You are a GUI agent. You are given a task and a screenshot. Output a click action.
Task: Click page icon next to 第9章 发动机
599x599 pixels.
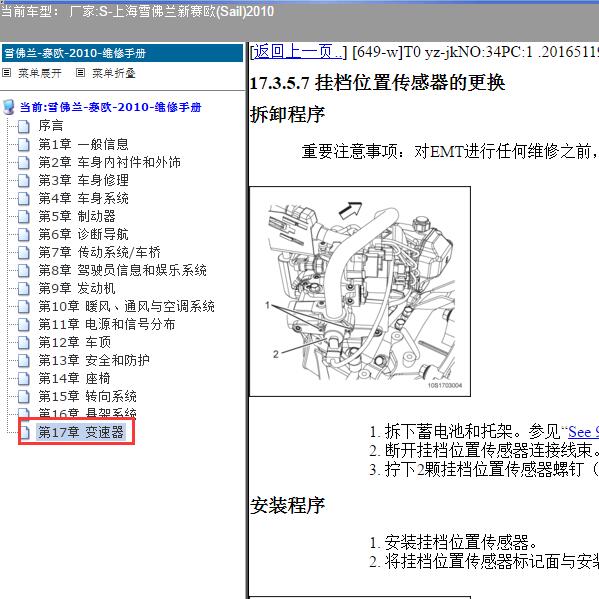tap(24, 288)
